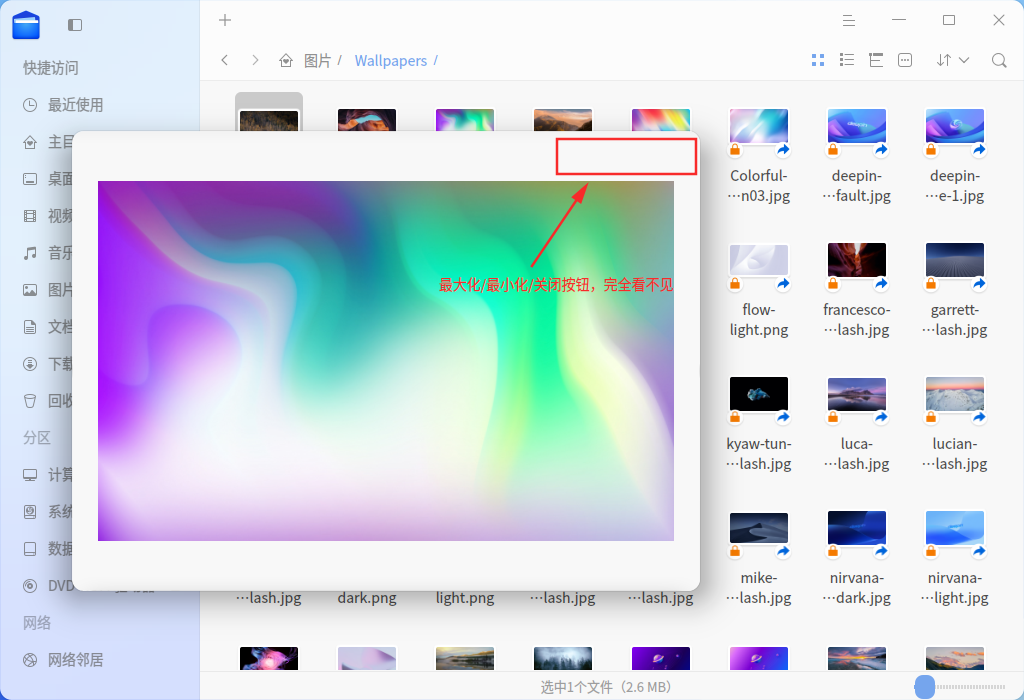This screenshot has height=700, width=1024.
Task: Click the colorful aurora preview image
Action: click(386, 360)
